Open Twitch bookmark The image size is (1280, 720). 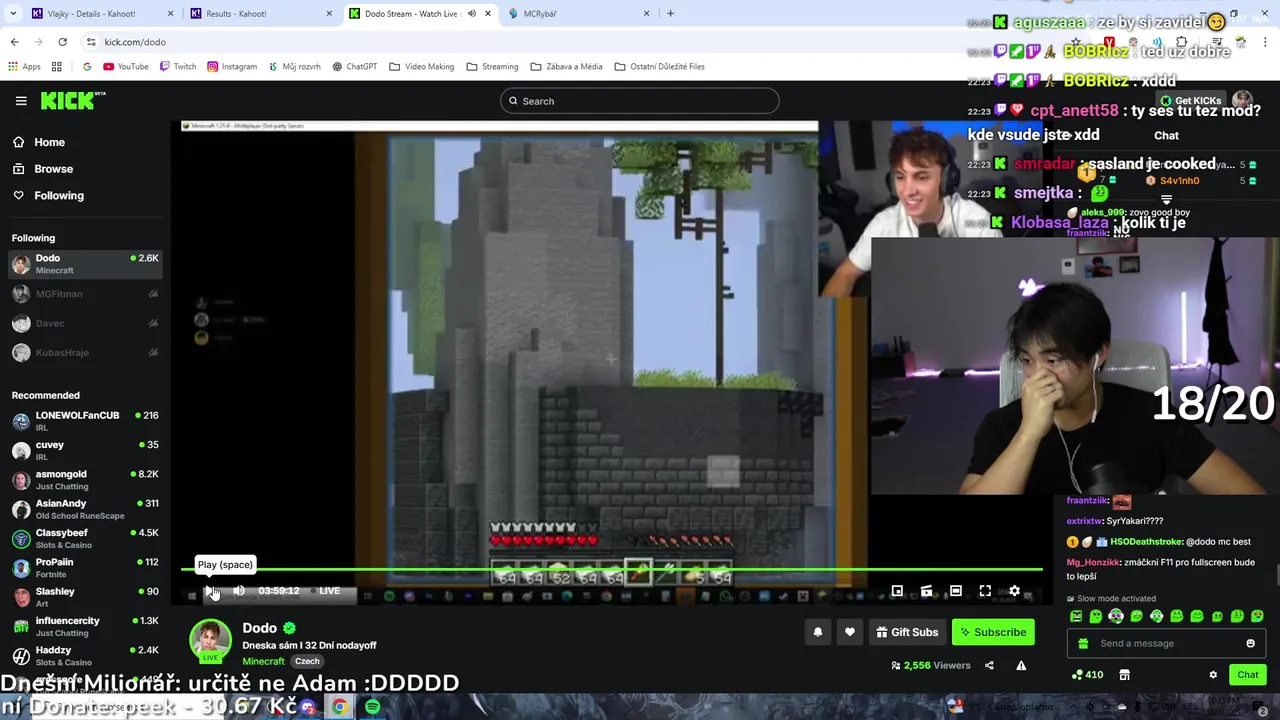(177, 67)
